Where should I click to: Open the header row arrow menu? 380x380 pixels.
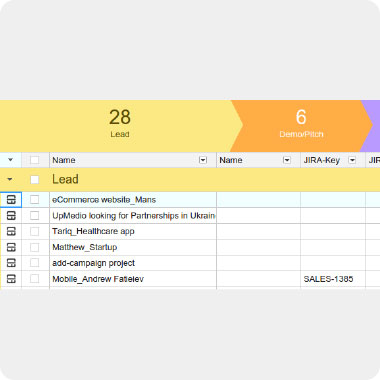point(10,160)
